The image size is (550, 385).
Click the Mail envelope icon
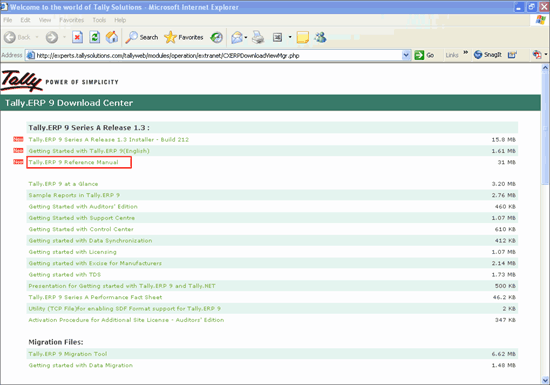(237, 37)
